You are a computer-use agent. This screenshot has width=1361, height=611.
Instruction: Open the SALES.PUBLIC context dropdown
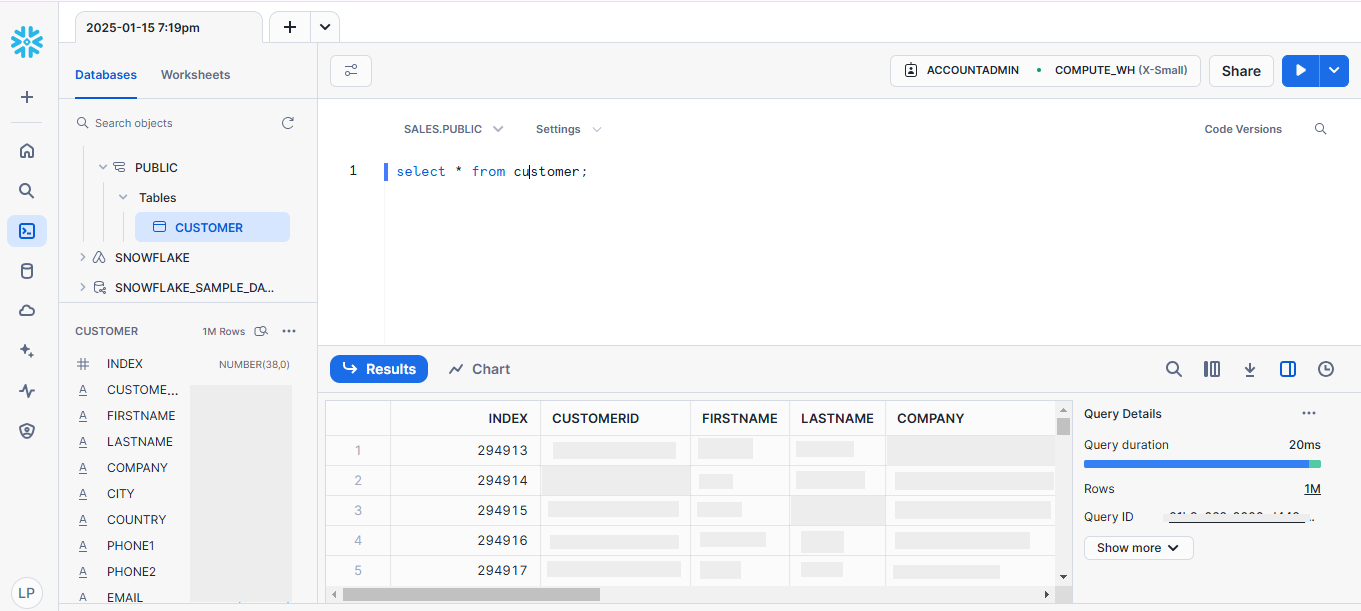pos(453,129)
